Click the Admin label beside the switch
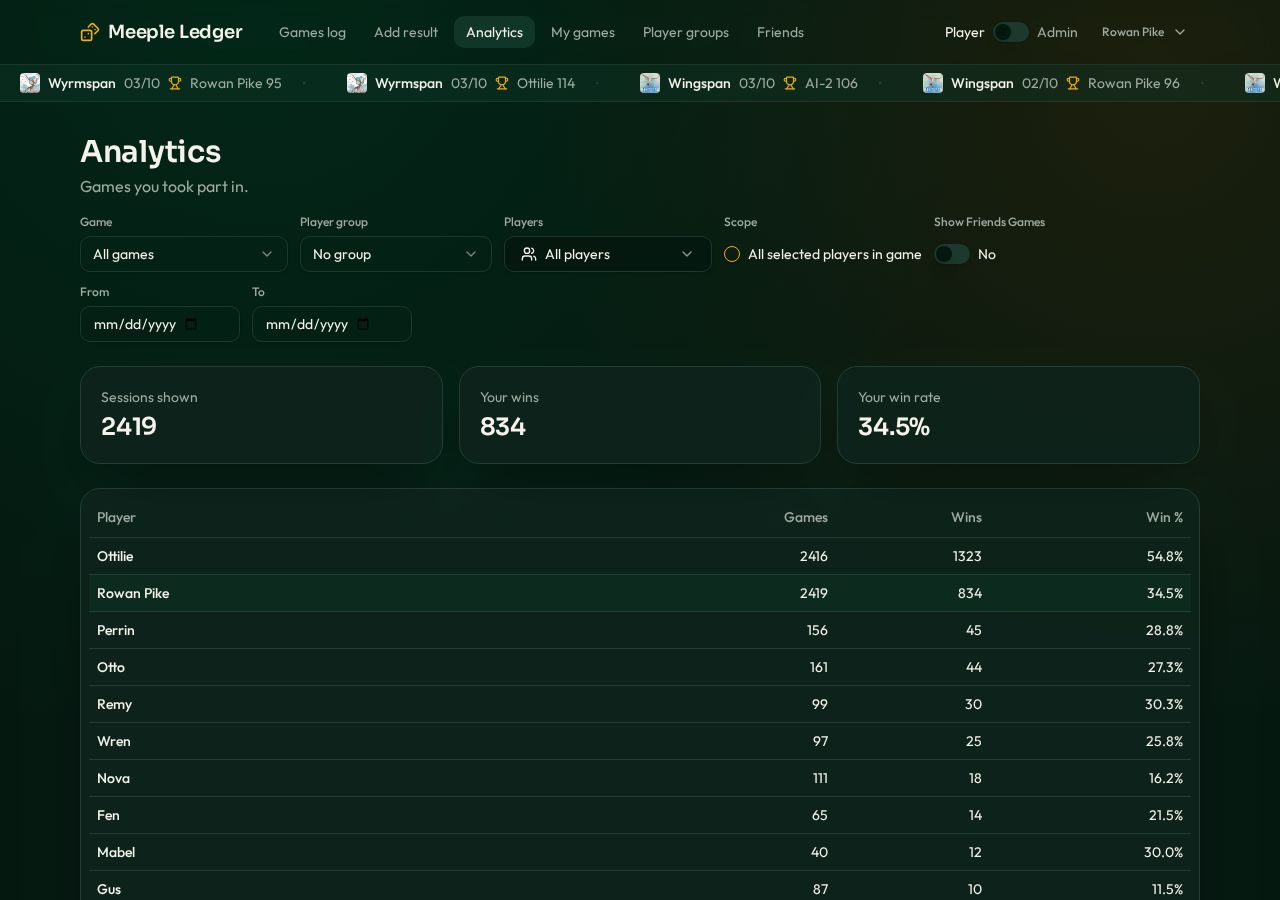This screenshot has width=1280, height=900. tap(1057, 32)
